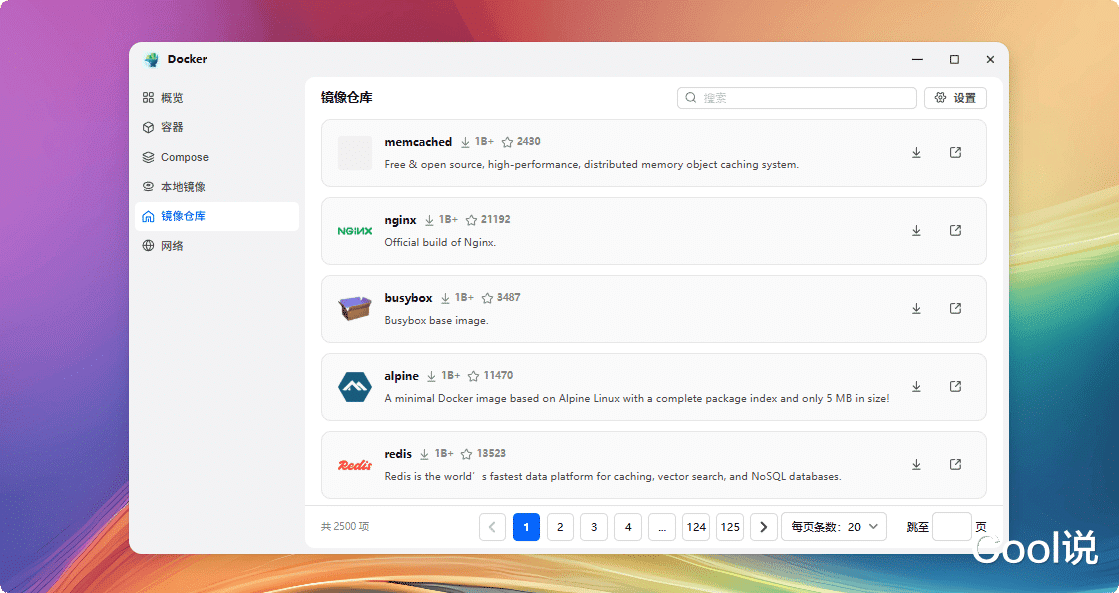
Task: Click the 镜像仓库 page heading
Action: pyautogui.click(x=347, y=98)
